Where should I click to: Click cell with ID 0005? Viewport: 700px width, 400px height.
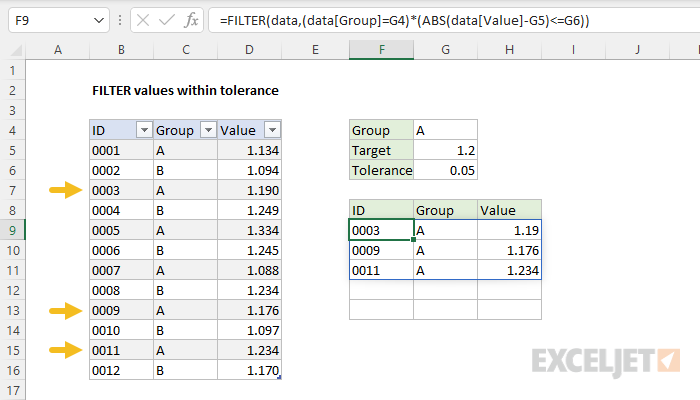121,230
